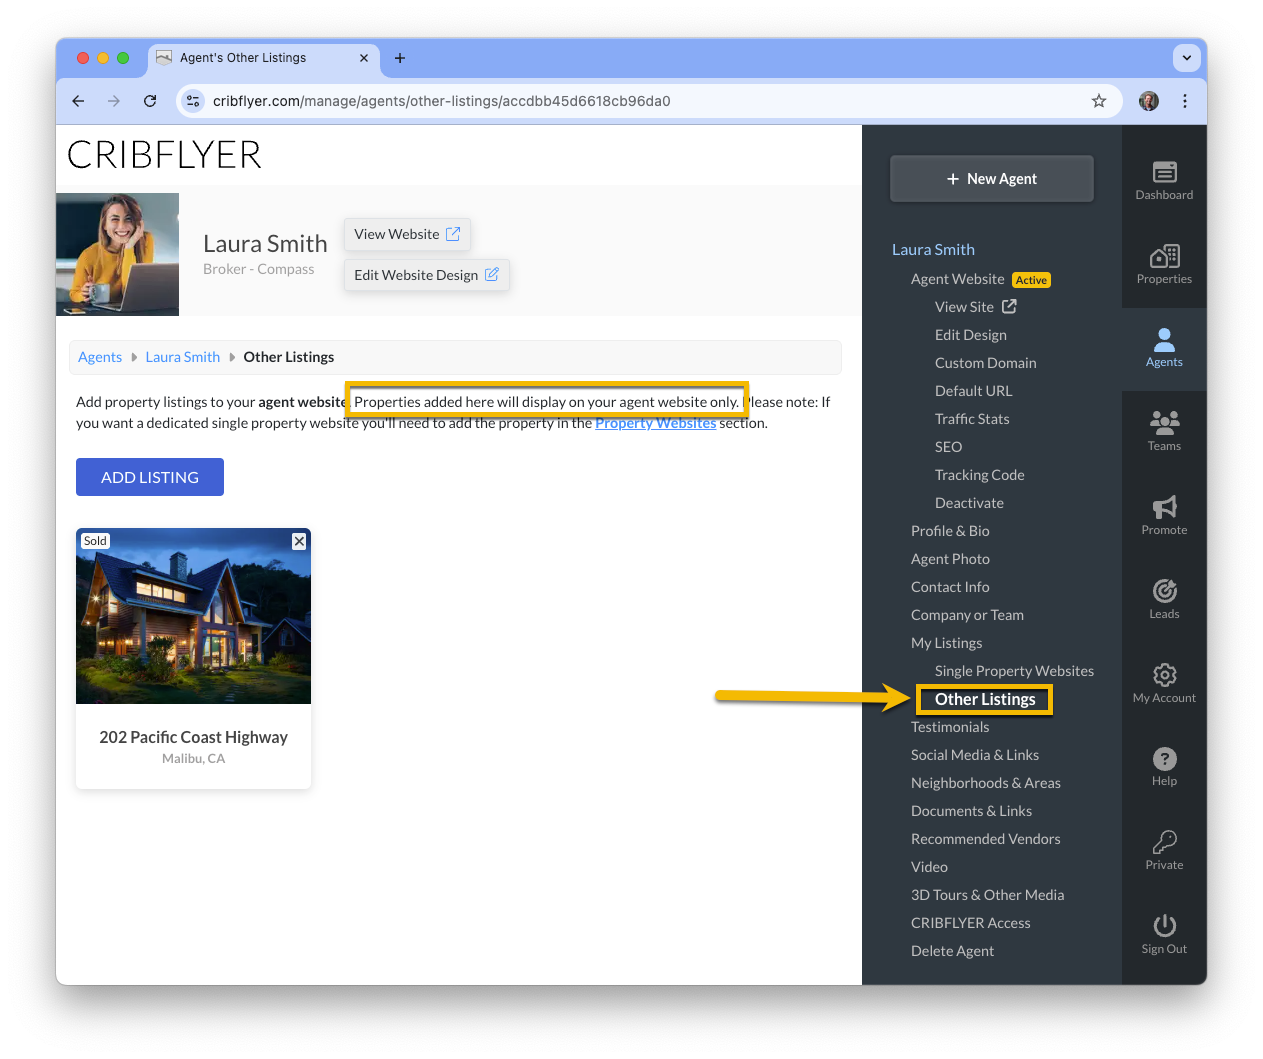Click Laura Smith's profile photo

pos(117,254)
